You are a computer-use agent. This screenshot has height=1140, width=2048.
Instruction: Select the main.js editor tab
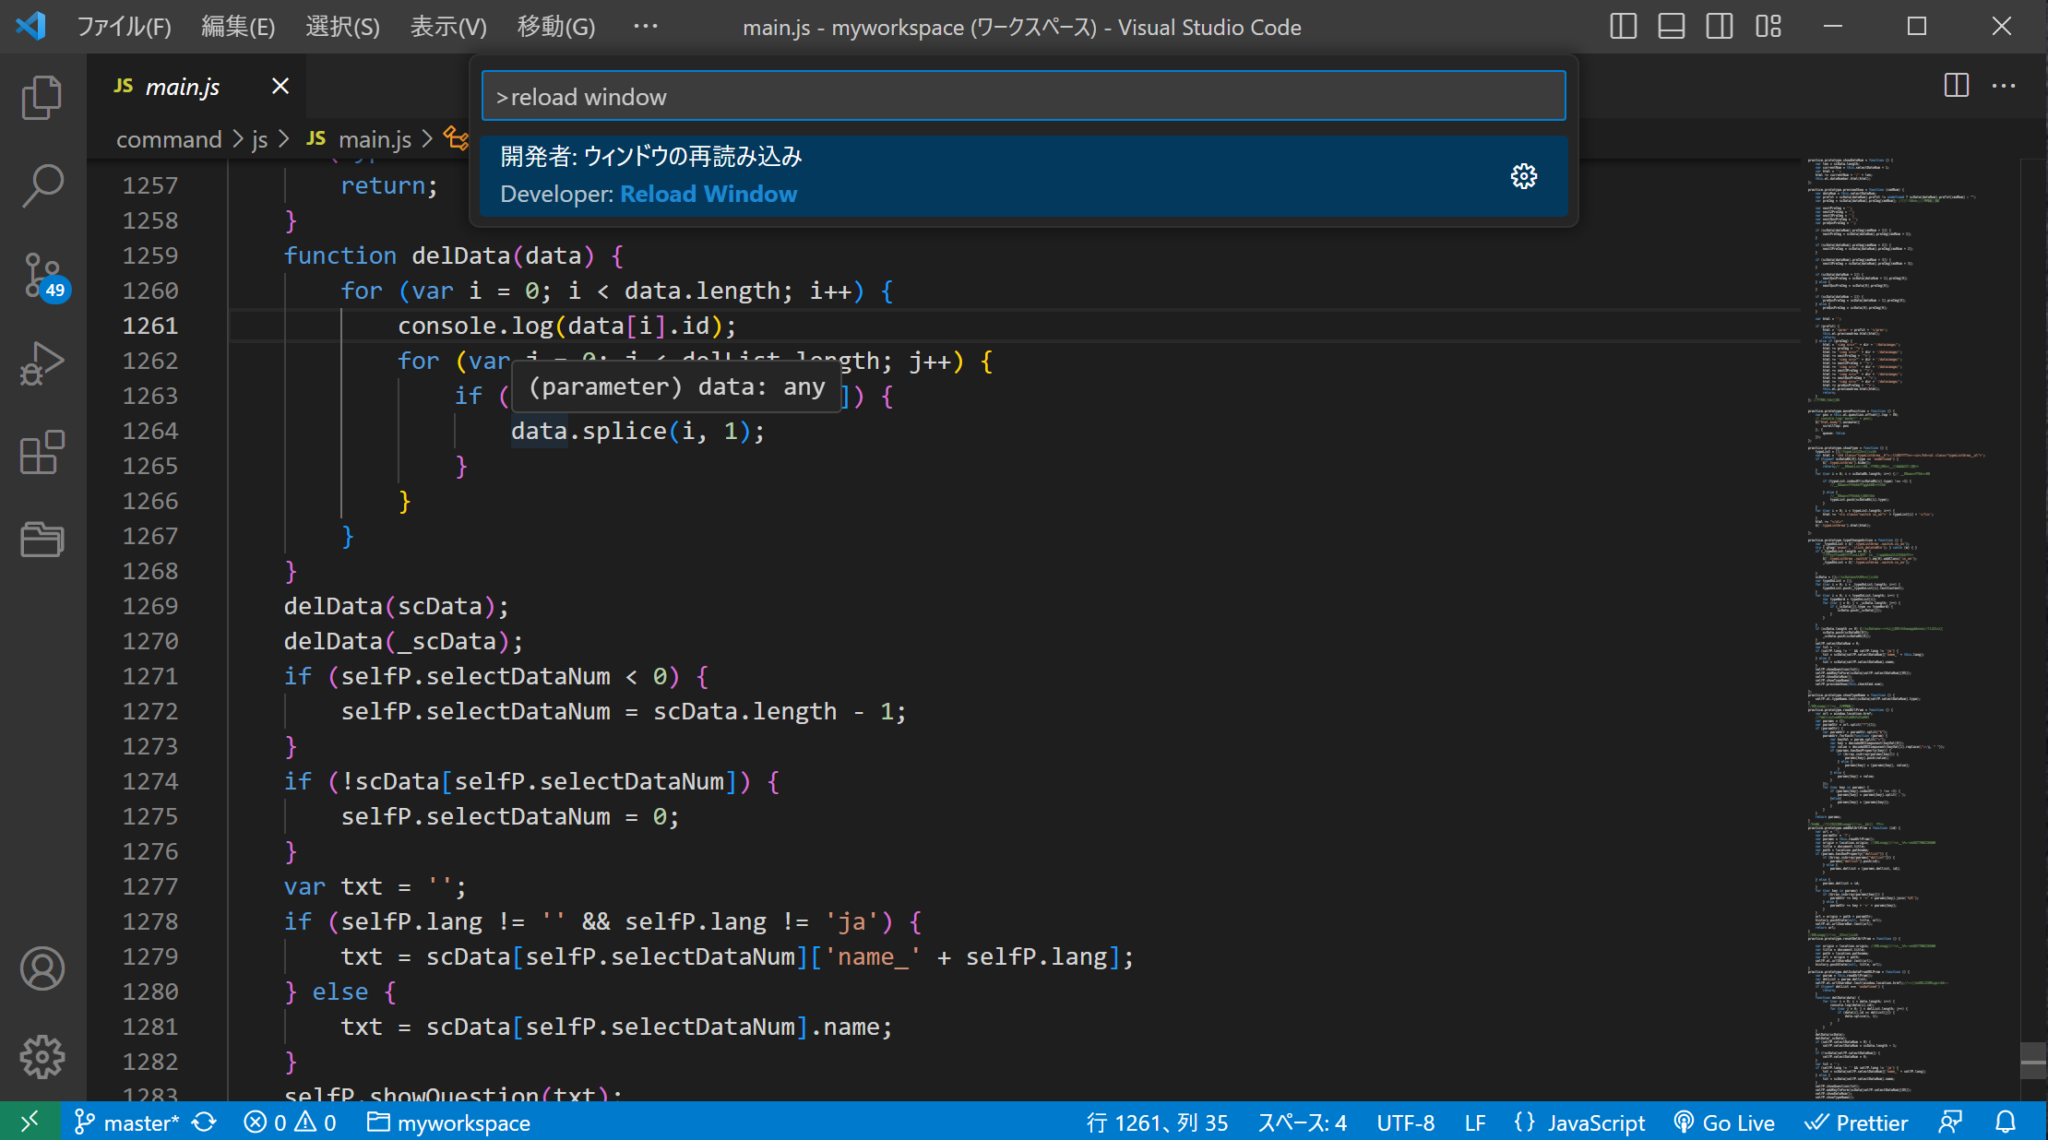pyautogui.click(x=182, y=87)
